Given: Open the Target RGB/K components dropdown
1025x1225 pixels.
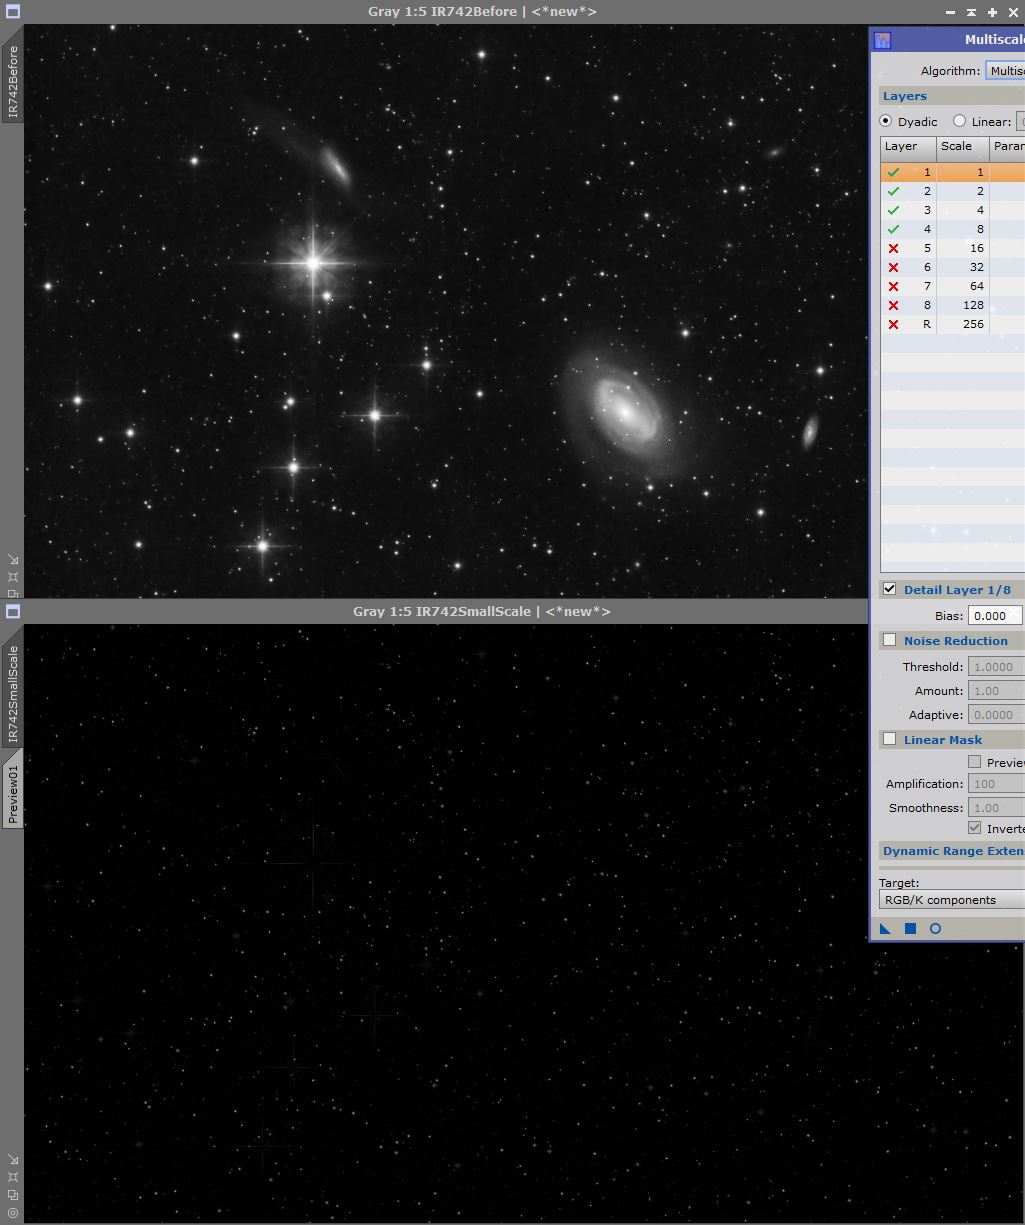Looking at the screenshot, I should (x=951, y=900).
